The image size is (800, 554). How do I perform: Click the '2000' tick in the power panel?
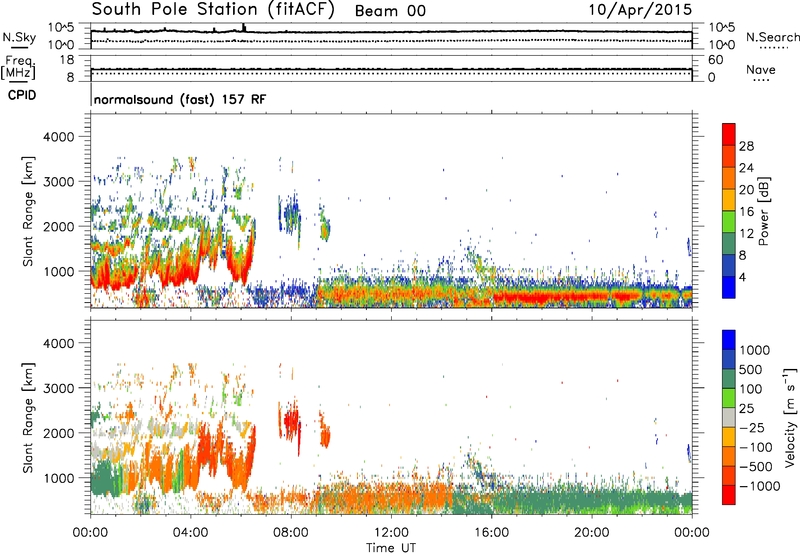point(58,226)
